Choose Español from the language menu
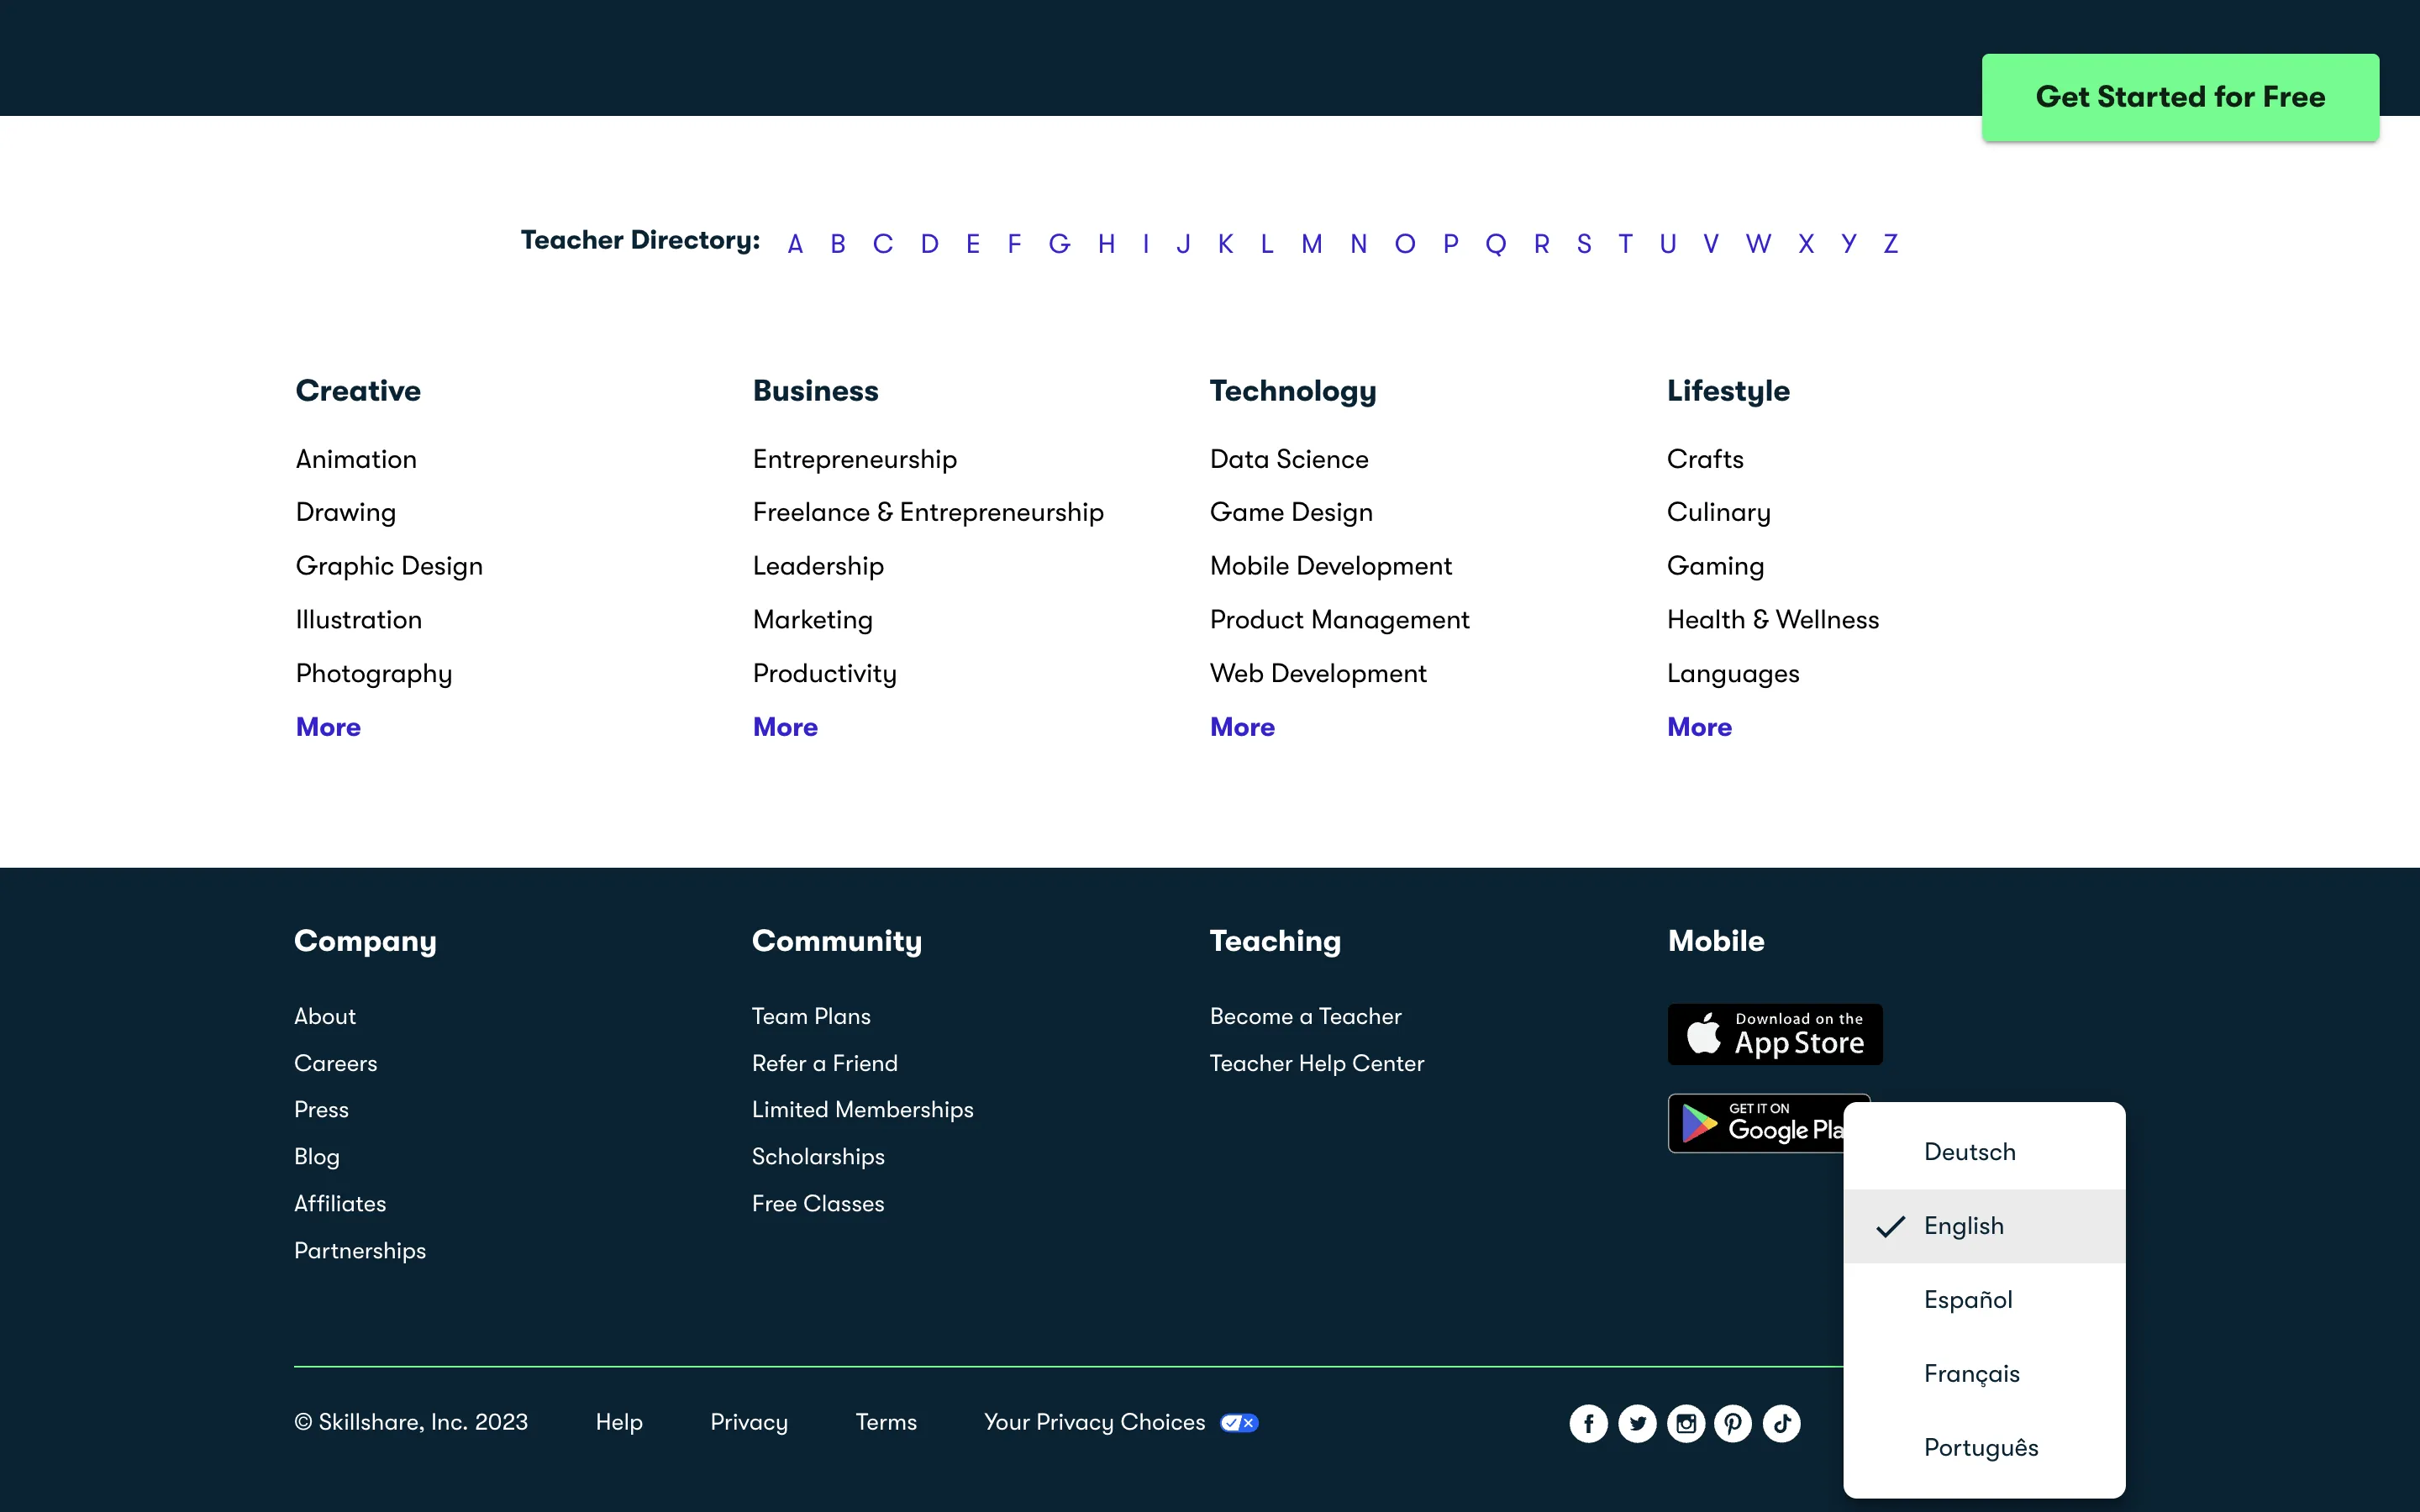The height and width of the screenshot is (1512, 2420). [x=1967, y=1300]
